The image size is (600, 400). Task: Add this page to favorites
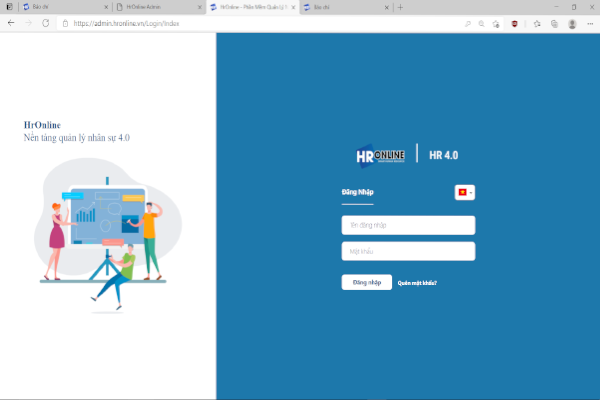pos(496,24)
